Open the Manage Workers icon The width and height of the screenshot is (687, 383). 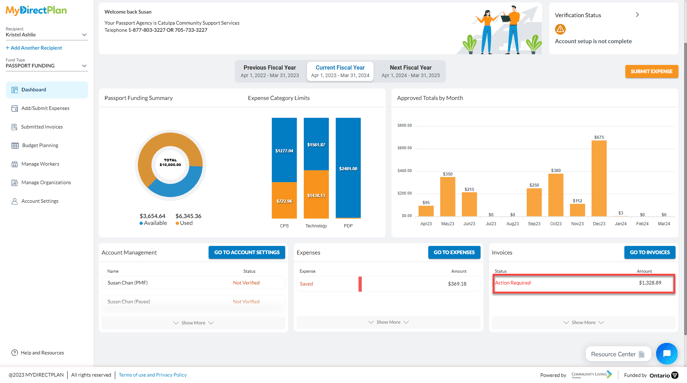point(14,164)
